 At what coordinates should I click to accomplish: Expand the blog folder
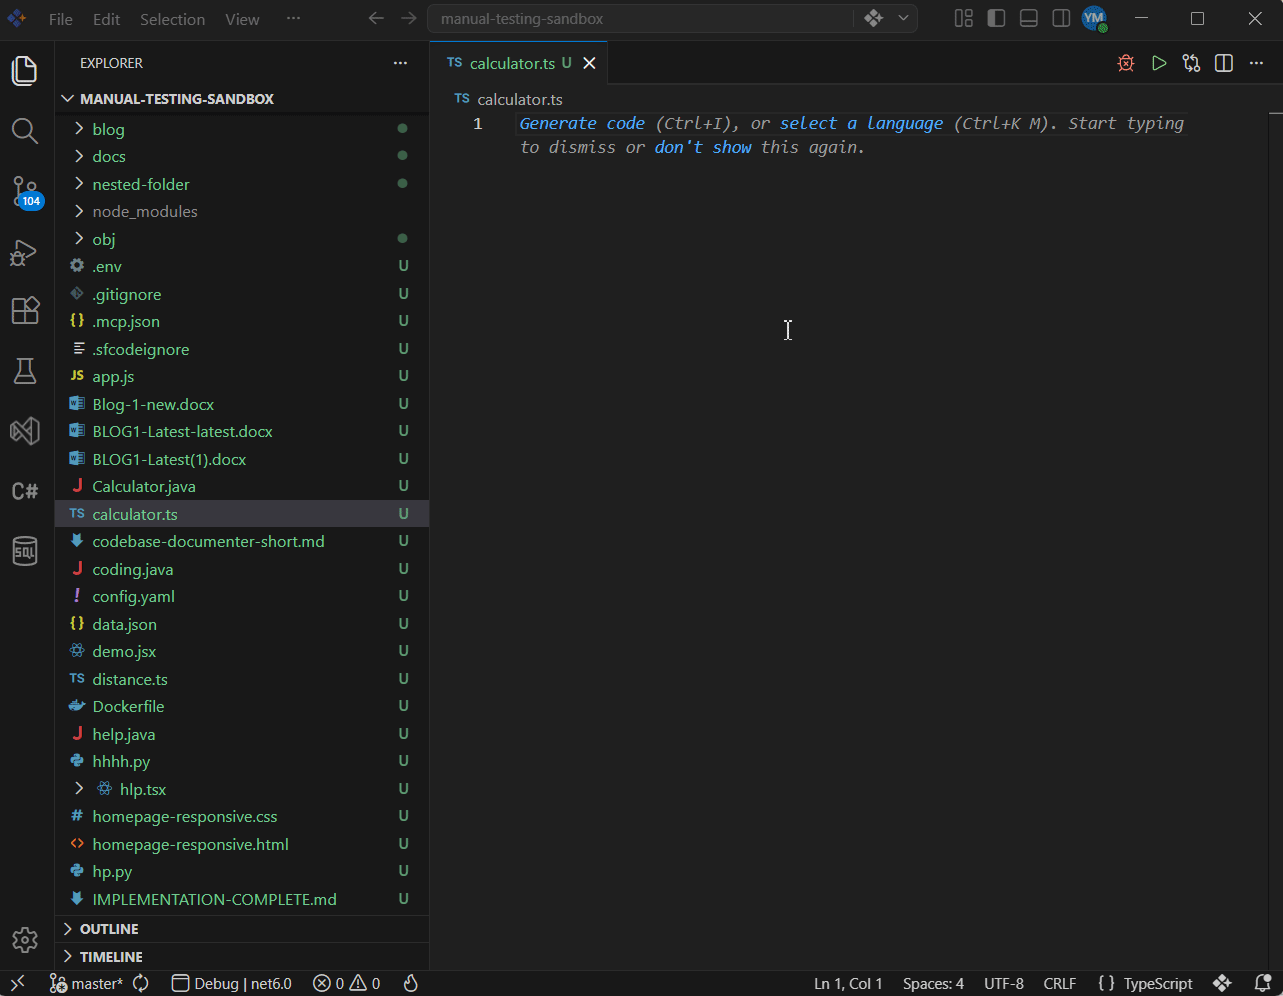coord(242,129)
